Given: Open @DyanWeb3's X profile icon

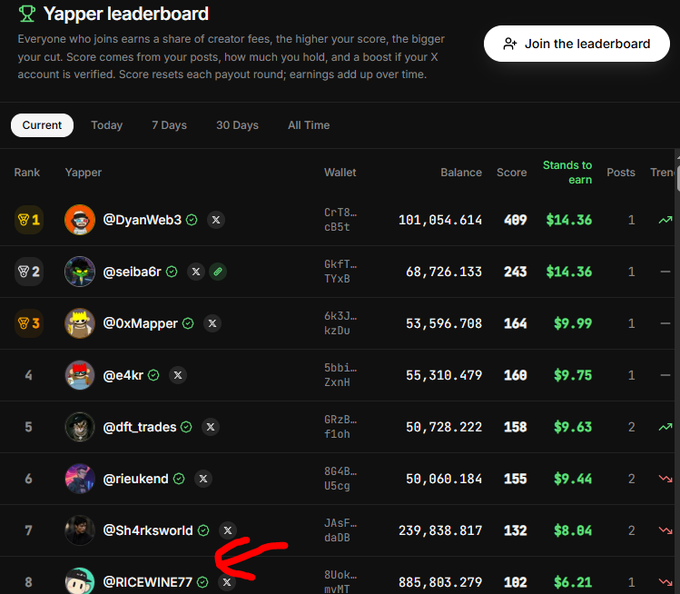Looking at the screenshot, I should coord(216,220).
